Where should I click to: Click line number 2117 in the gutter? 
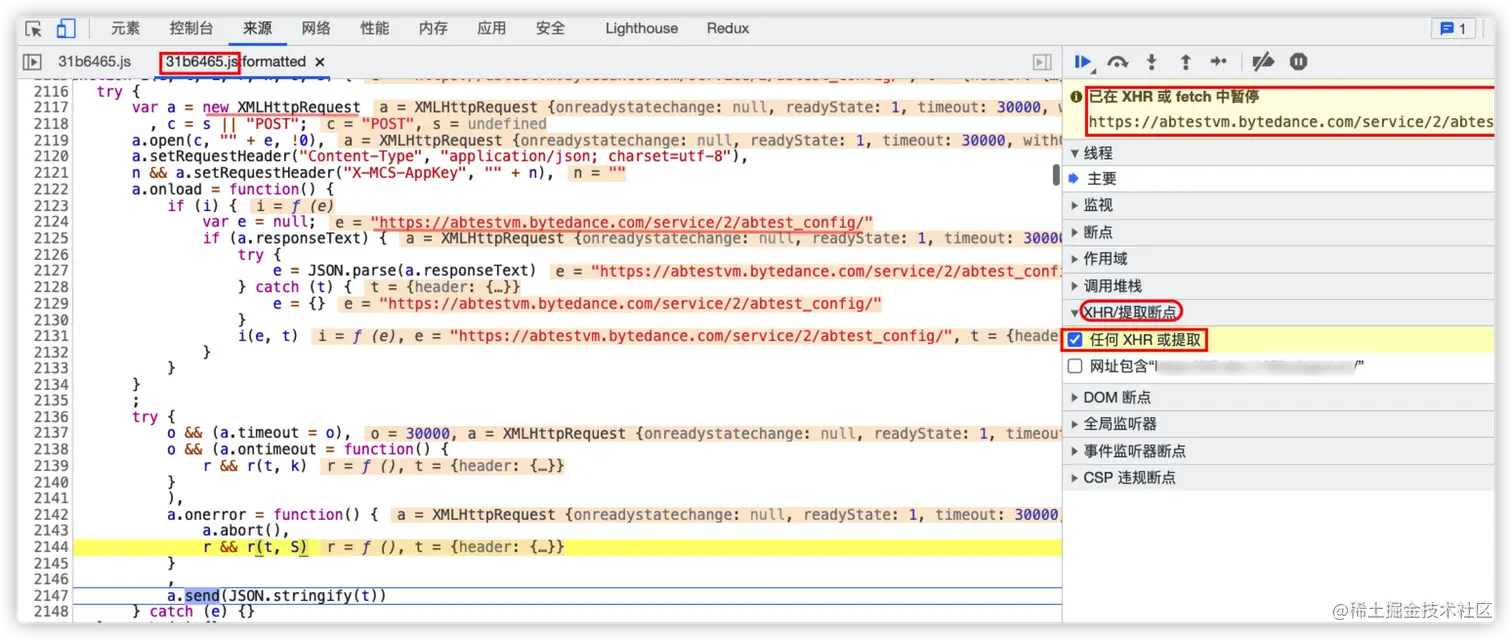pos(50,108)
